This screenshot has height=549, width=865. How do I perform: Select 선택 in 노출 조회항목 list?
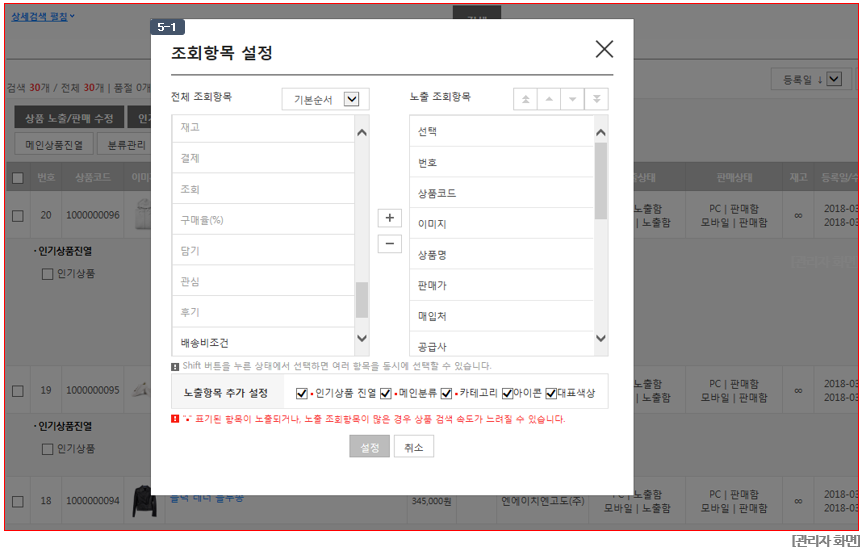point(501,131)
